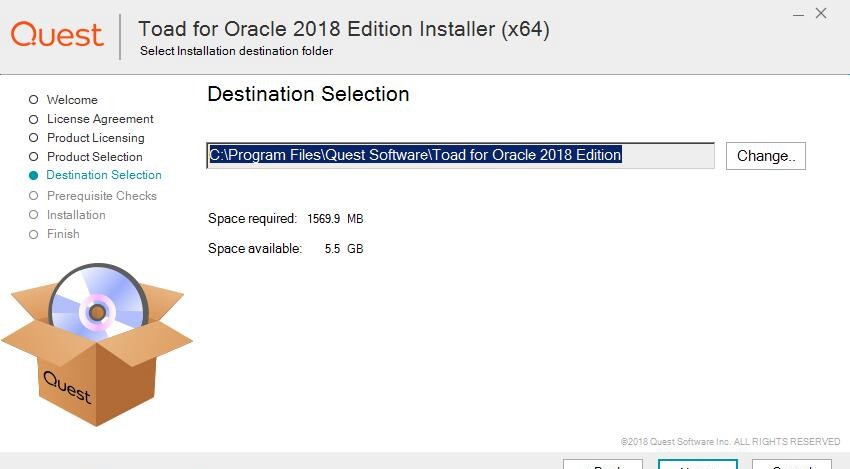
Task: Click the circle marker beside Welcome
Action: (34, 100)
